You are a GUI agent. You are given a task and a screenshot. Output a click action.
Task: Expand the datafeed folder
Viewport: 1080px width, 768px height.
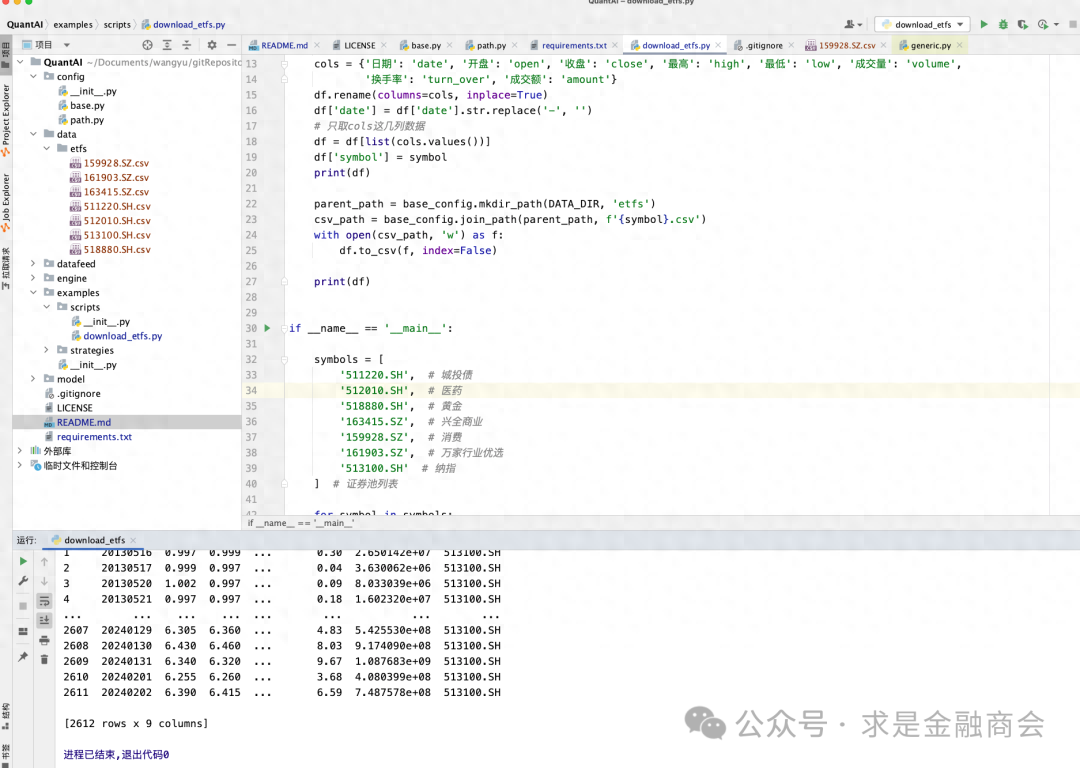click(33, 263)
